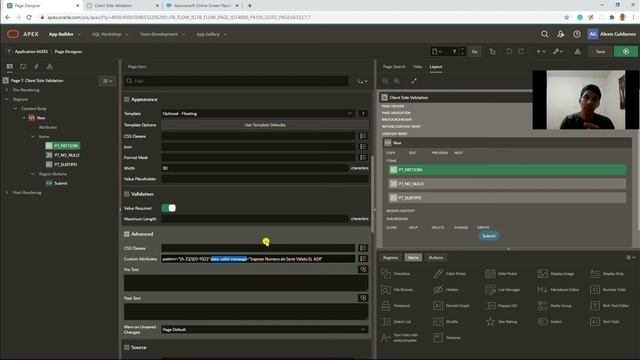Select the Date Picker item in gallery

point(501,273)
